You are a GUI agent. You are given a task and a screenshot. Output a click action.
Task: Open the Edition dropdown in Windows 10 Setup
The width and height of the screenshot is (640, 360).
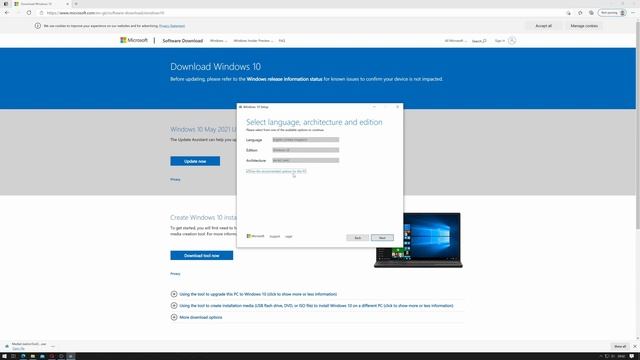[306, 150]
